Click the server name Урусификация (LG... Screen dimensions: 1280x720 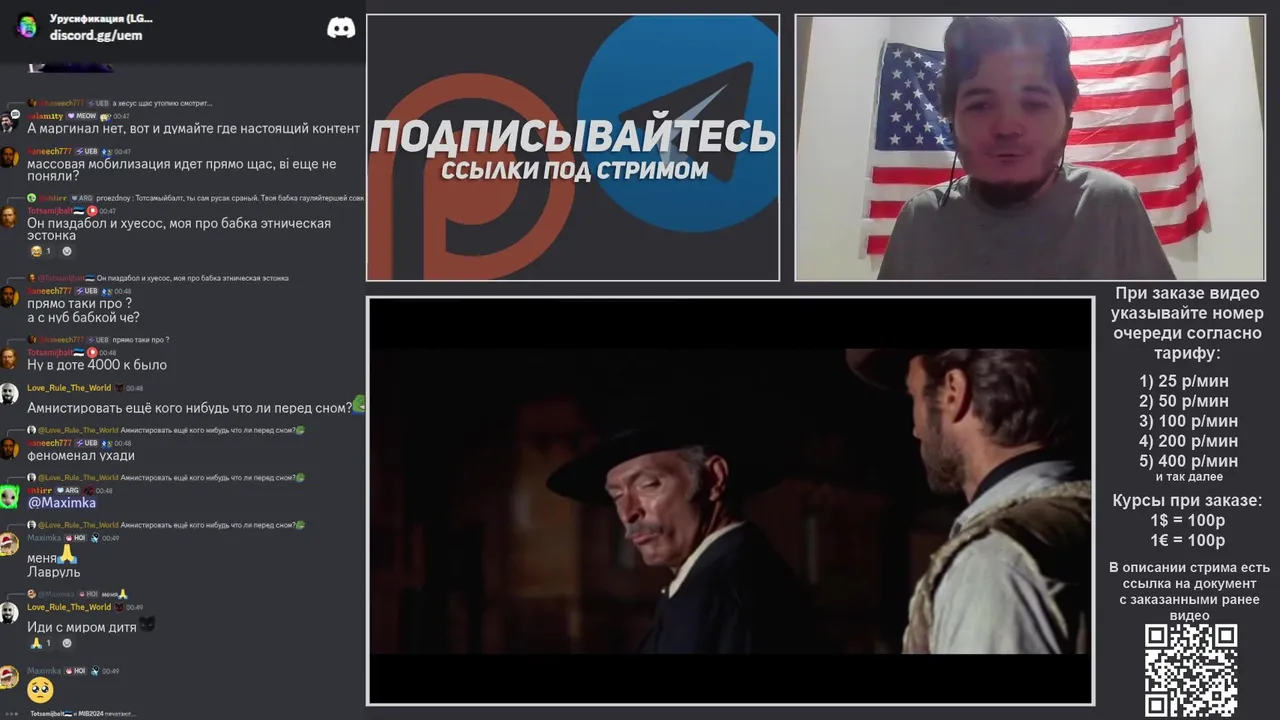[101, 18]
